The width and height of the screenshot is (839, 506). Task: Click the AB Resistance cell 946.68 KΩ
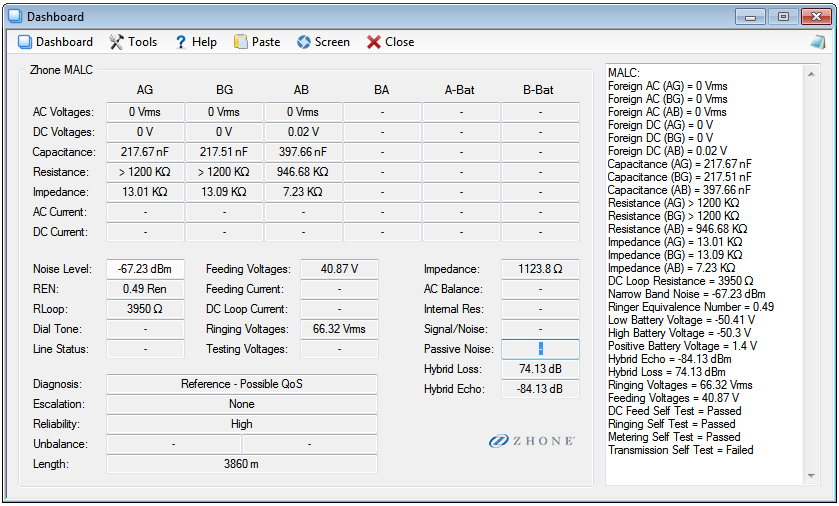[302, 172]
